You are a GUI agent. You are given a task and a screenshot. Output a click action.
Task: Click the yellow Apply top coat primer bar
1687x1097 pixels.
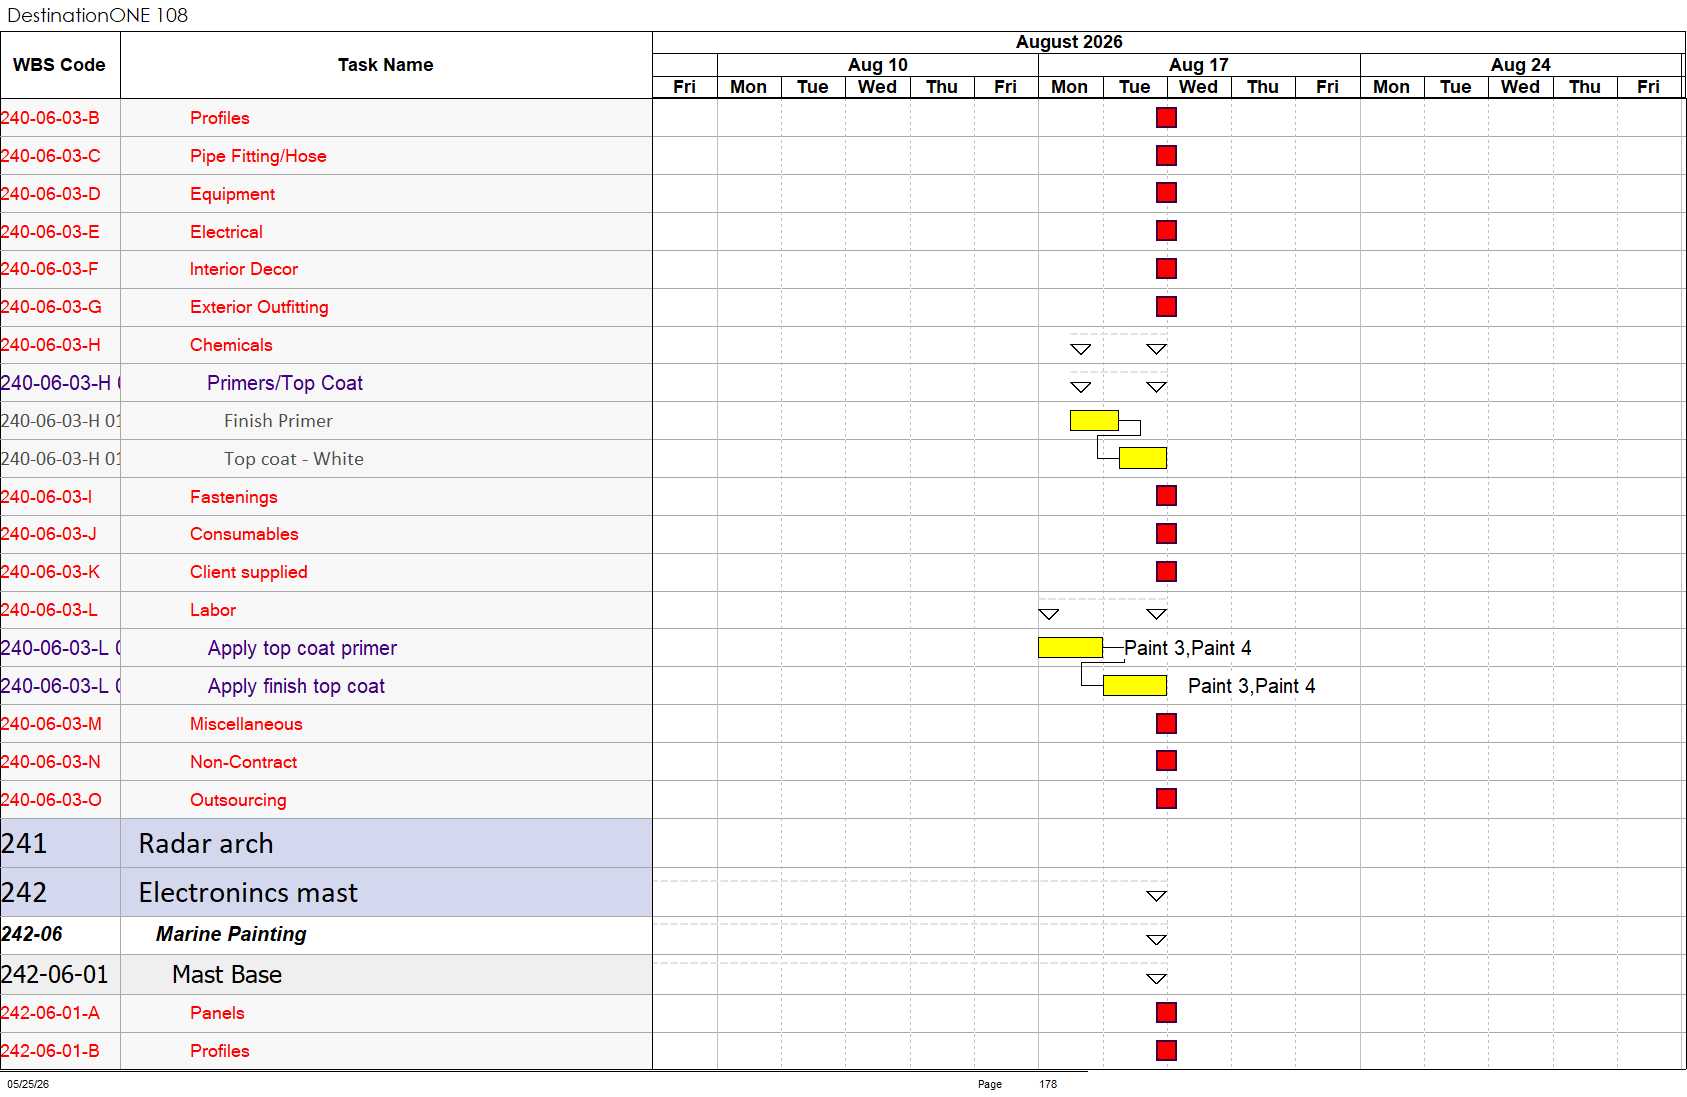(1070, 648)
